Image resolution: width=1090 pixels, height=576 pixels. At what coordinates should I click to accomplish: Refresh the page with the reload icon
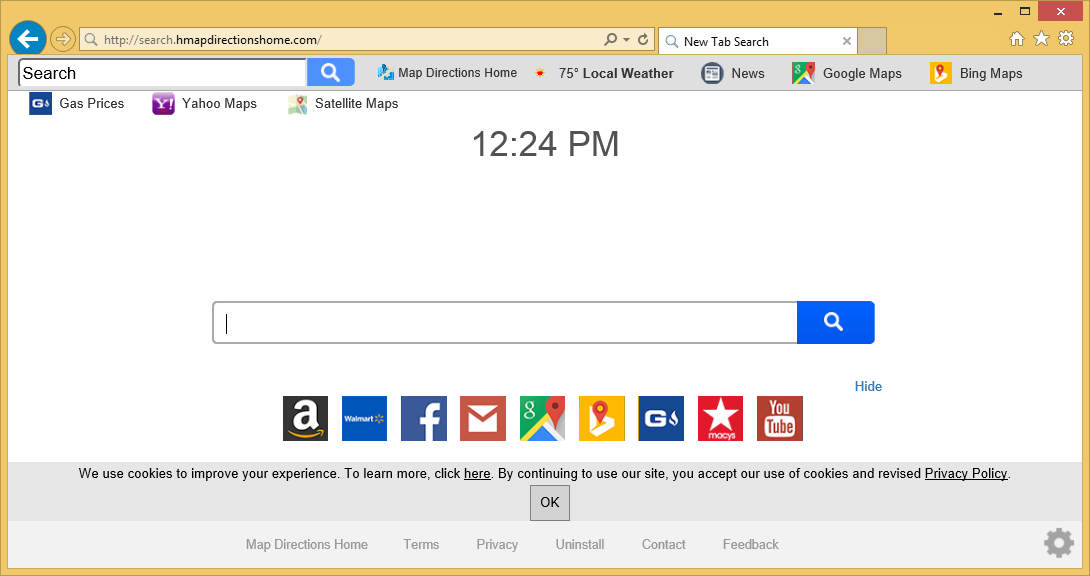[x=643, y=40]
